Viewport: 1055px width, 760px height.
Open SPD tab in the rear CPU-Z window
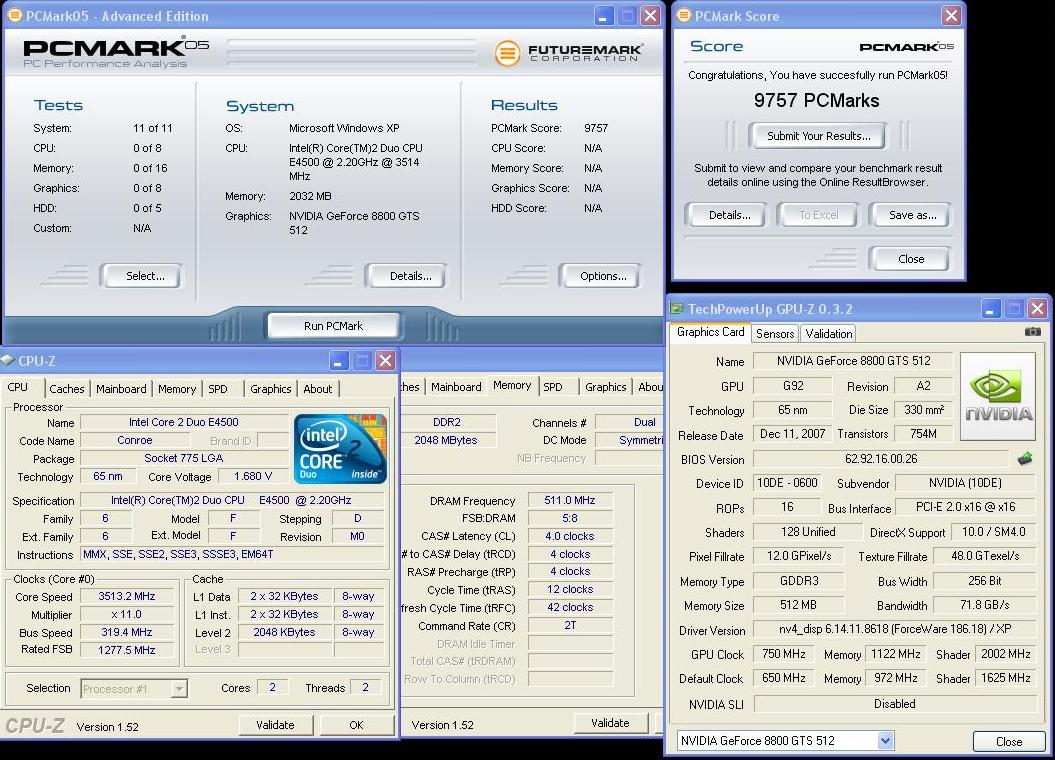tap(553, 387)
